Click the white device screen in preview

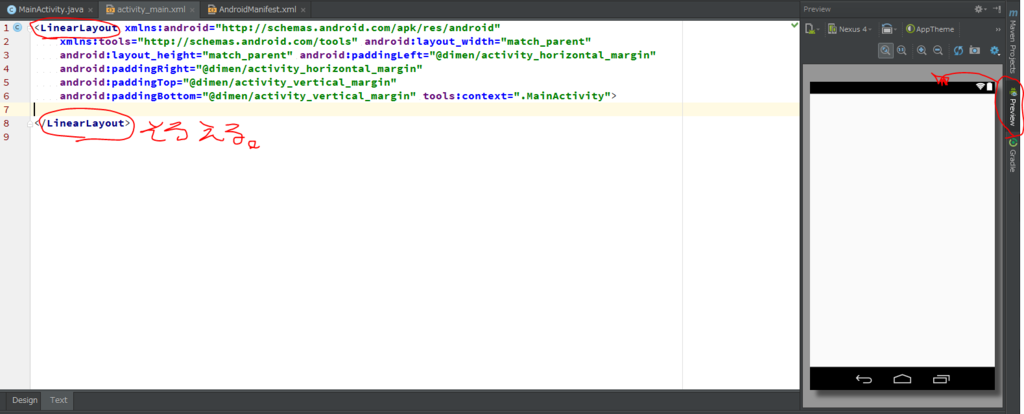(x=902, y=231)
